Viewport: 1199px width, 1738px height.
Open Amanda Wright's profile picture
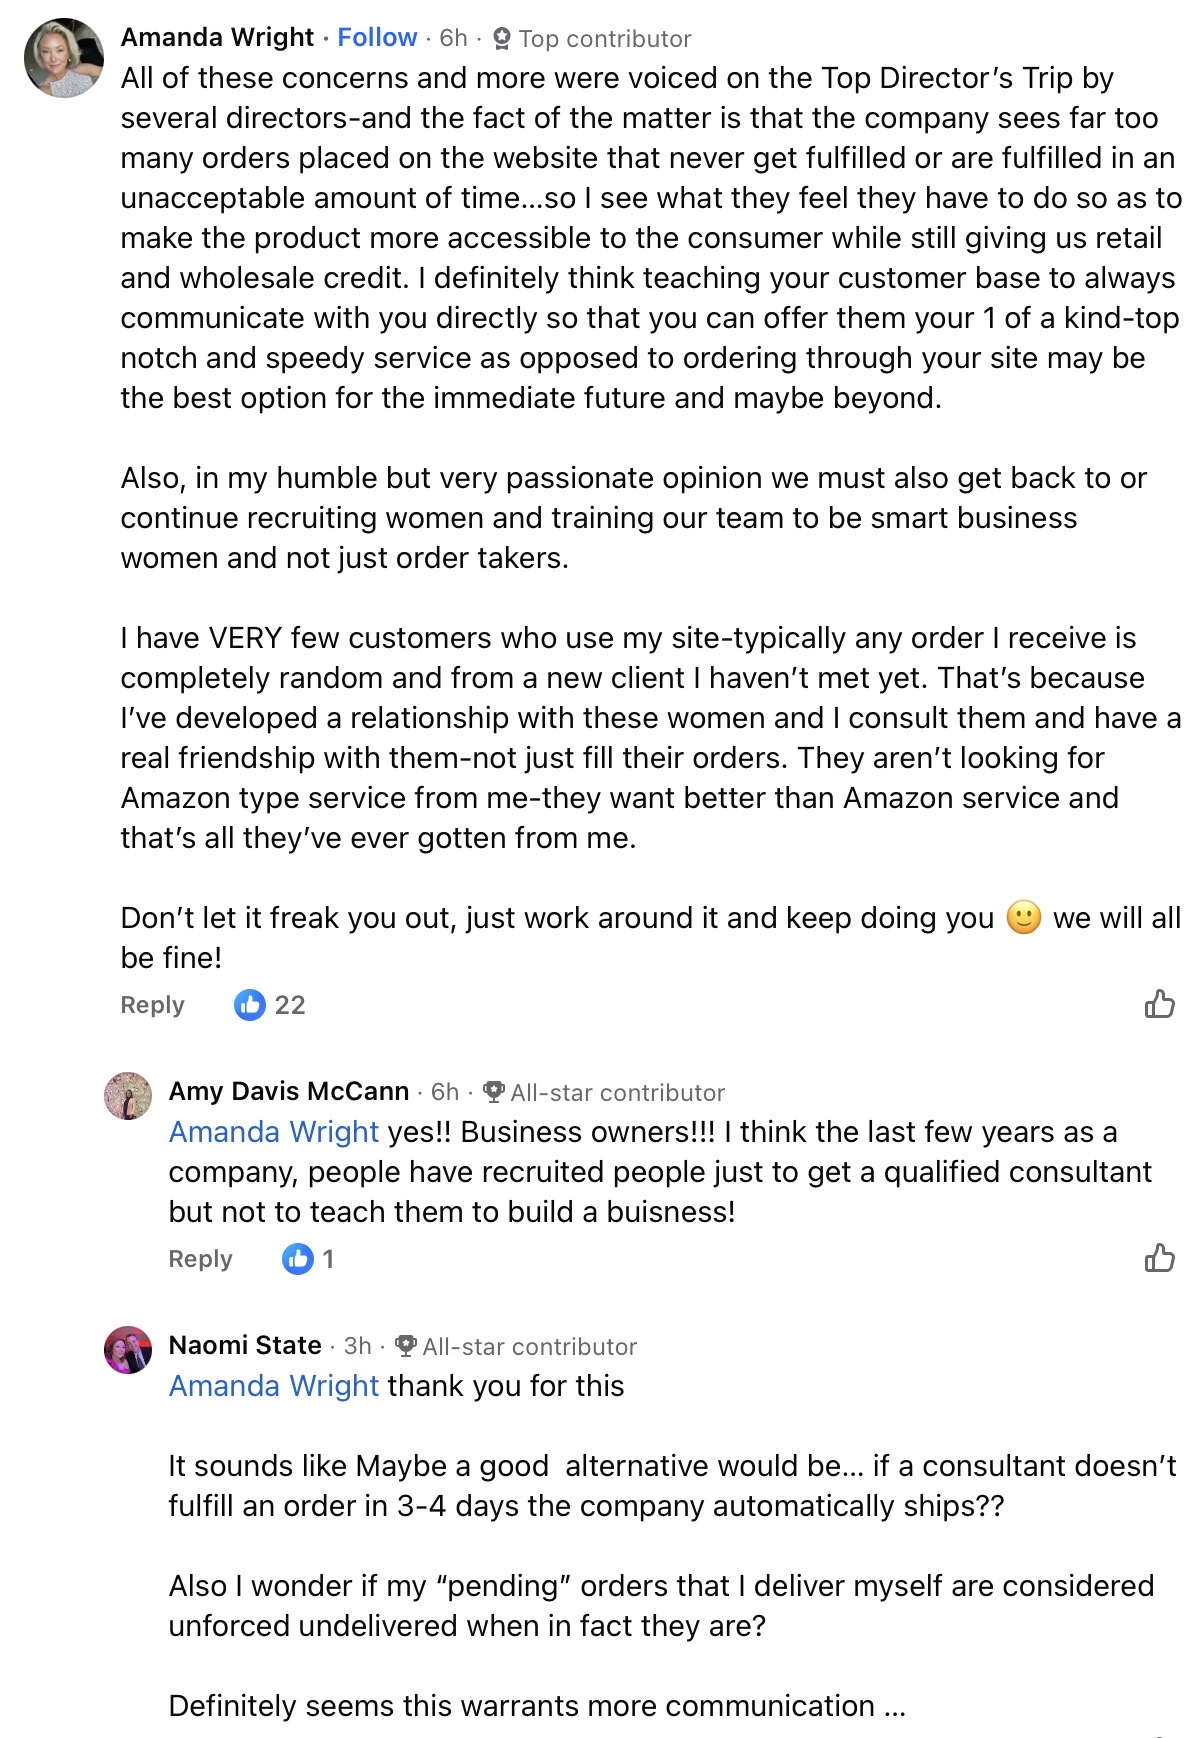click(64, 58)
